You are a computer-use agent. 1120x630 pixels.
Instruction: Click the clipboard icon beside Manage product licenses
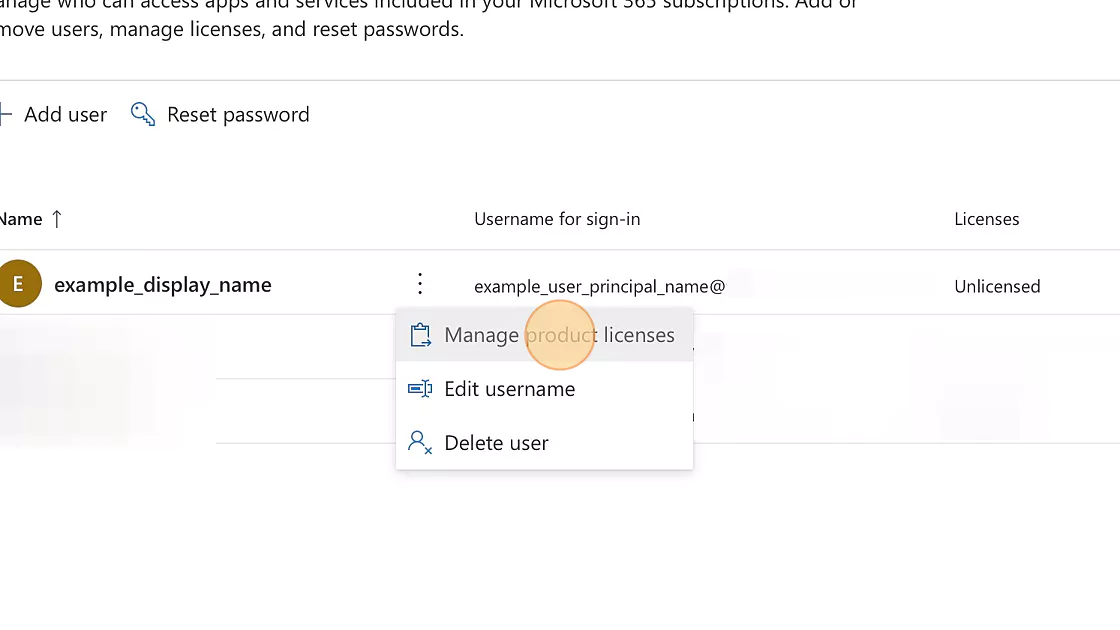420,334
